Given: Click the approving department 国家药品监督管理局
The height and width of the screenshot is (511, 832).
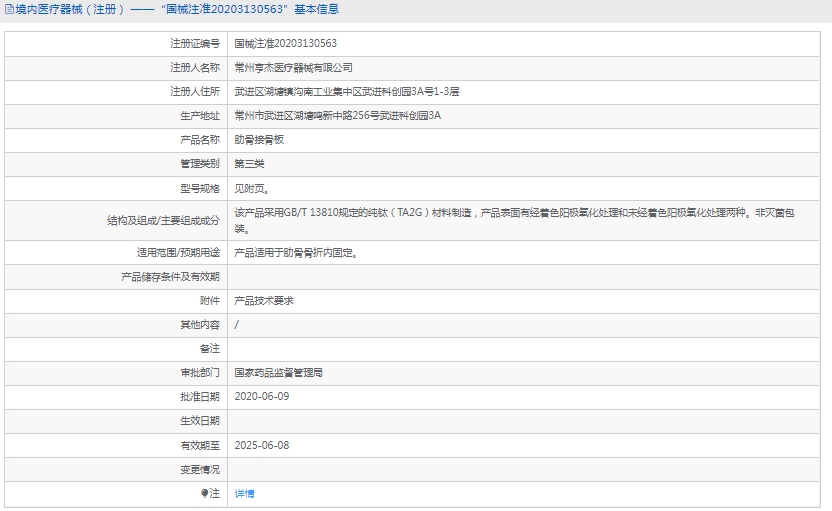Looking at the screenshot, I should [x=279, y=373].
